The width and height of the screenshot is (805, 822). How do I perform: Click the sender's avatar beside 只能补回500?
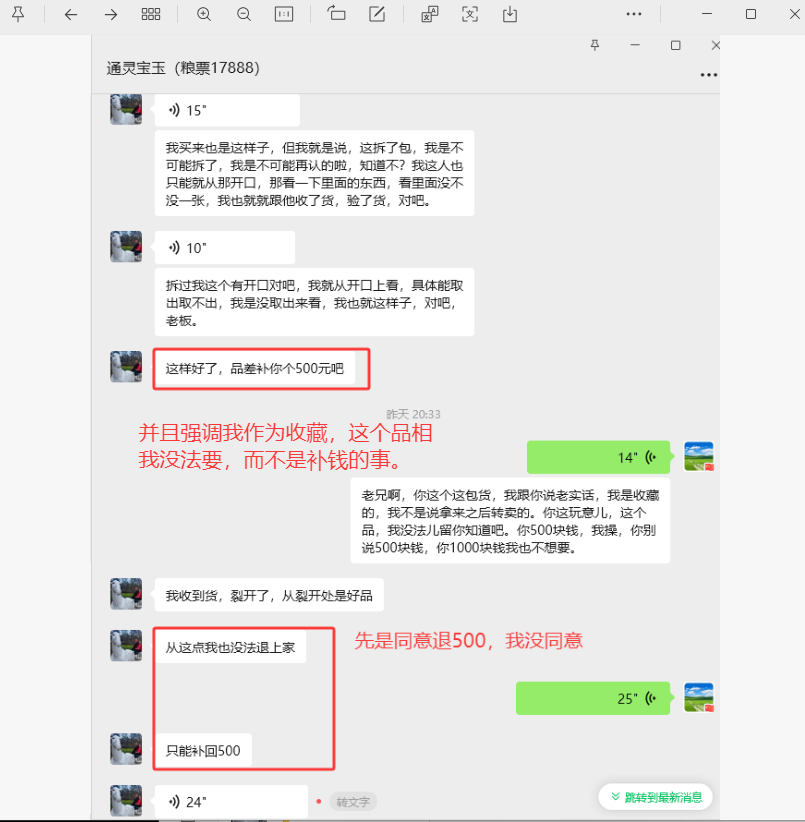(x=126, y=749)
